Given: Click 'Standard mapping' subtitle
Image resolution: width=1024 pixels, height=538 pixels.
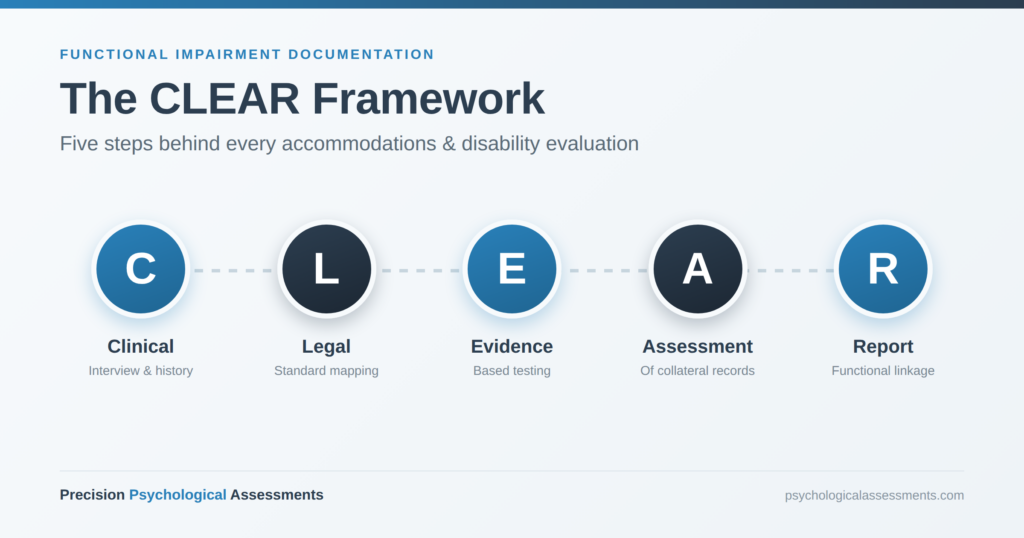Looking at the screenshot, I should pyautogui.click(x=327, y=371).
